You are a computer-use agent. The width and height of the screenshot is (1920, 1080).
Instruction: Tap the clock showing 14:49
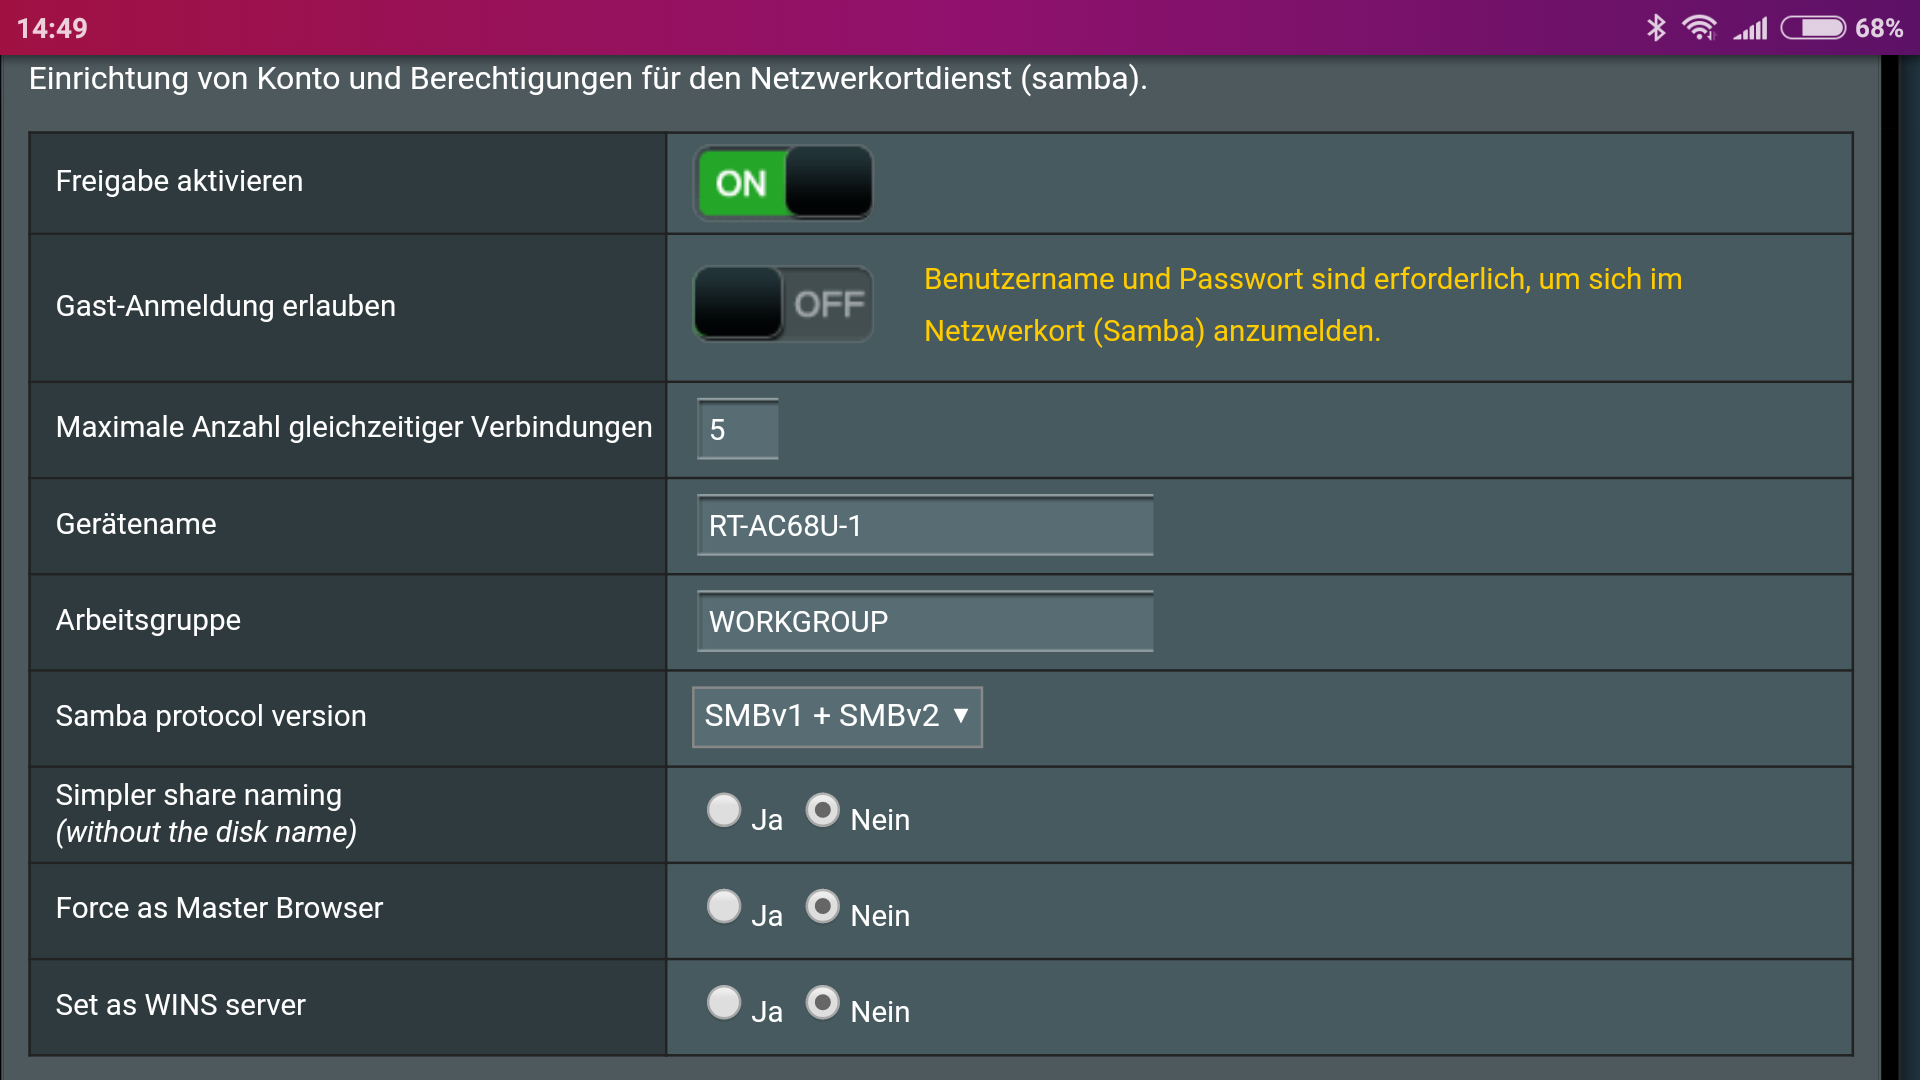pos(52,28)
